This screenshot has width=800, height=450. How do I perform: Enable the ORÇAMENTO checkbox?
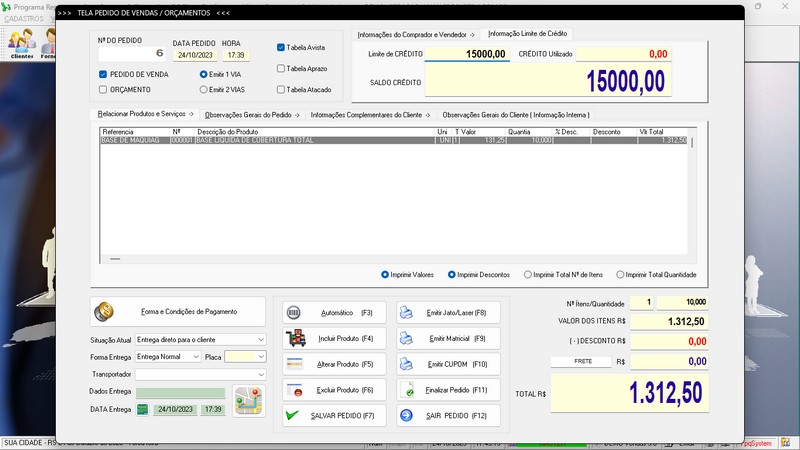pyautogui.click(x=103, y=89)
